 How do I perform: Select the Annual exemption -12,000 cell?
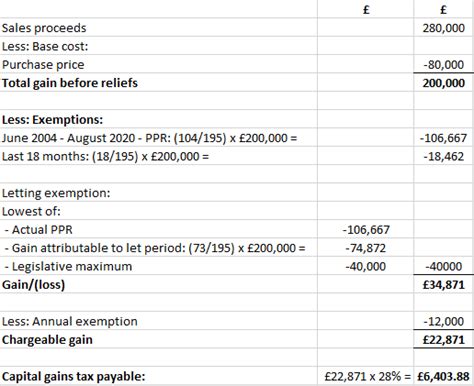[x=444, y=321]
